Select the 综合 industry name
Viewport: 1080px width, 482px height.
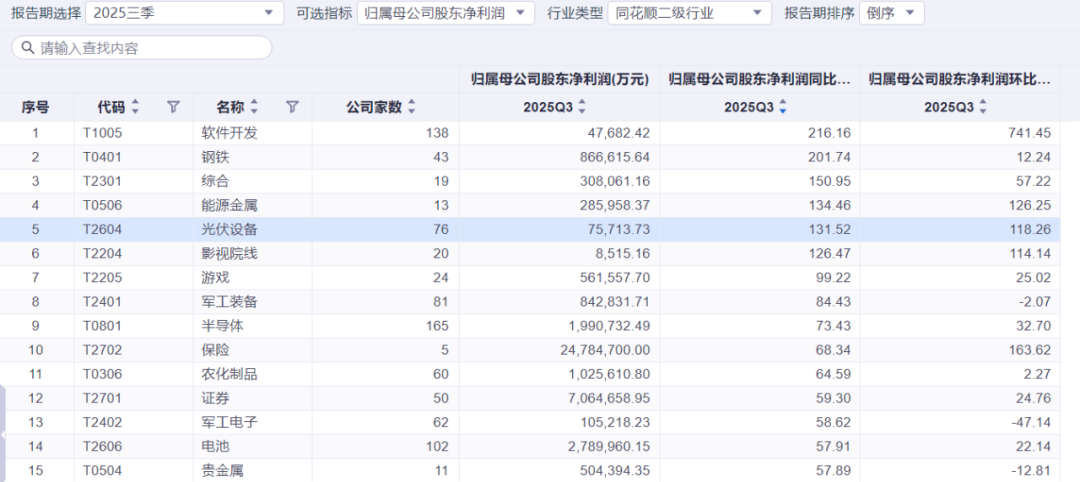[216, 181]
